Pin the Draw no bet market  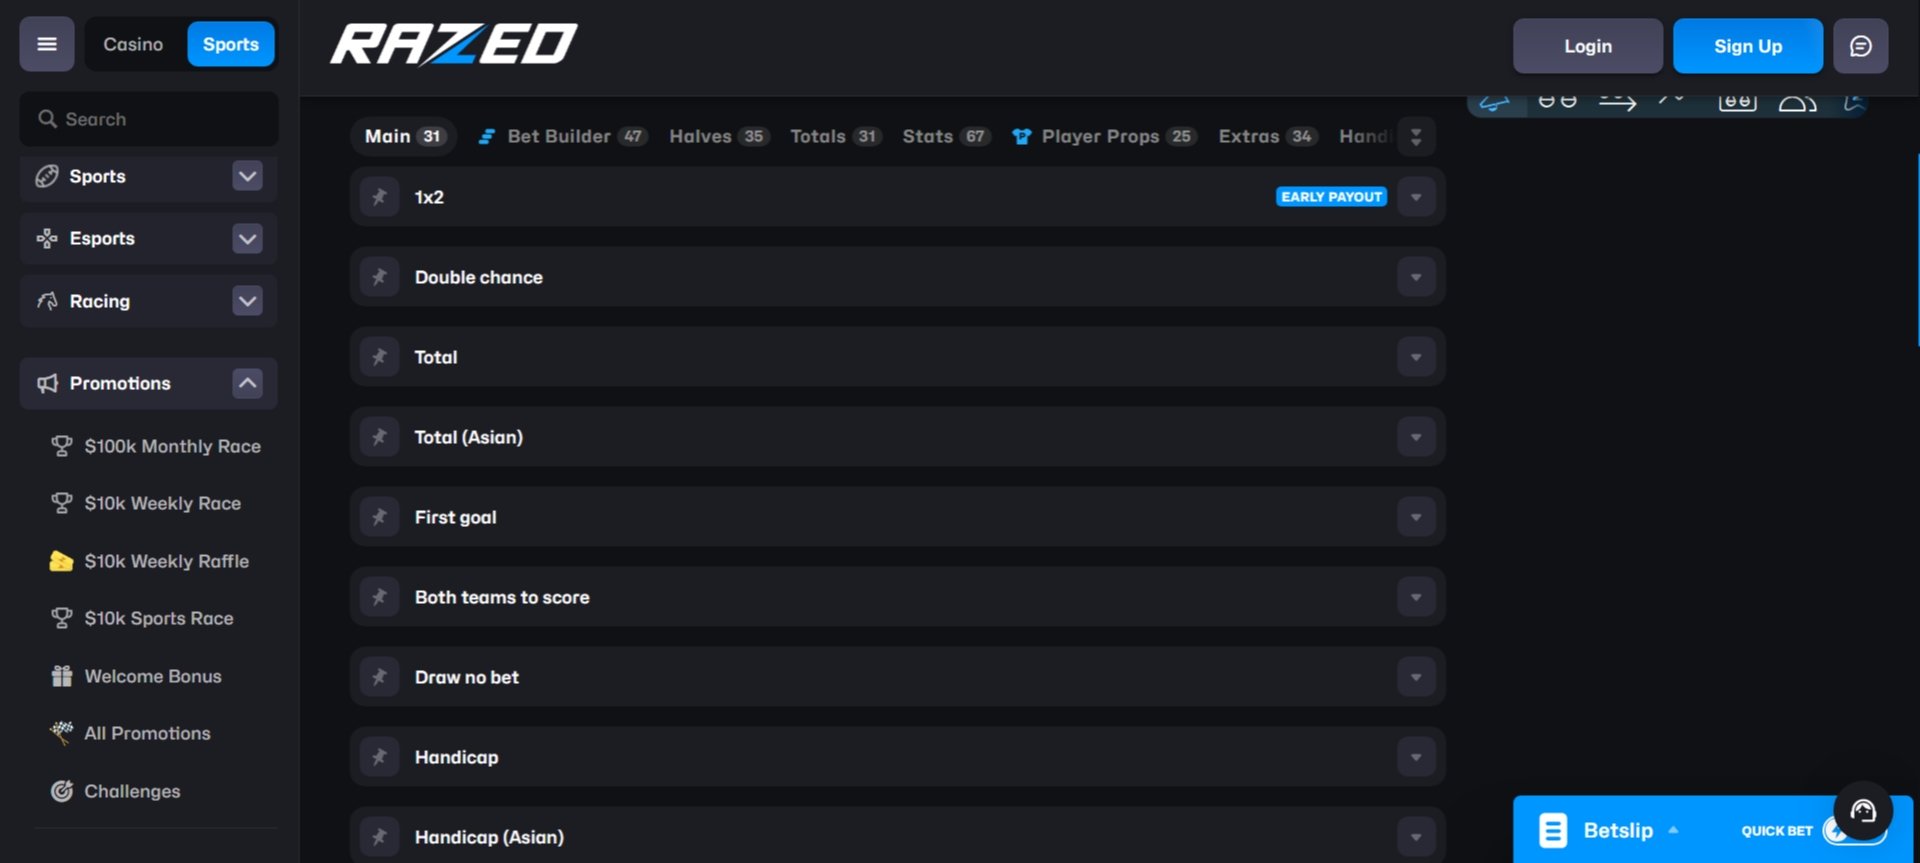[x=380, y=677]
